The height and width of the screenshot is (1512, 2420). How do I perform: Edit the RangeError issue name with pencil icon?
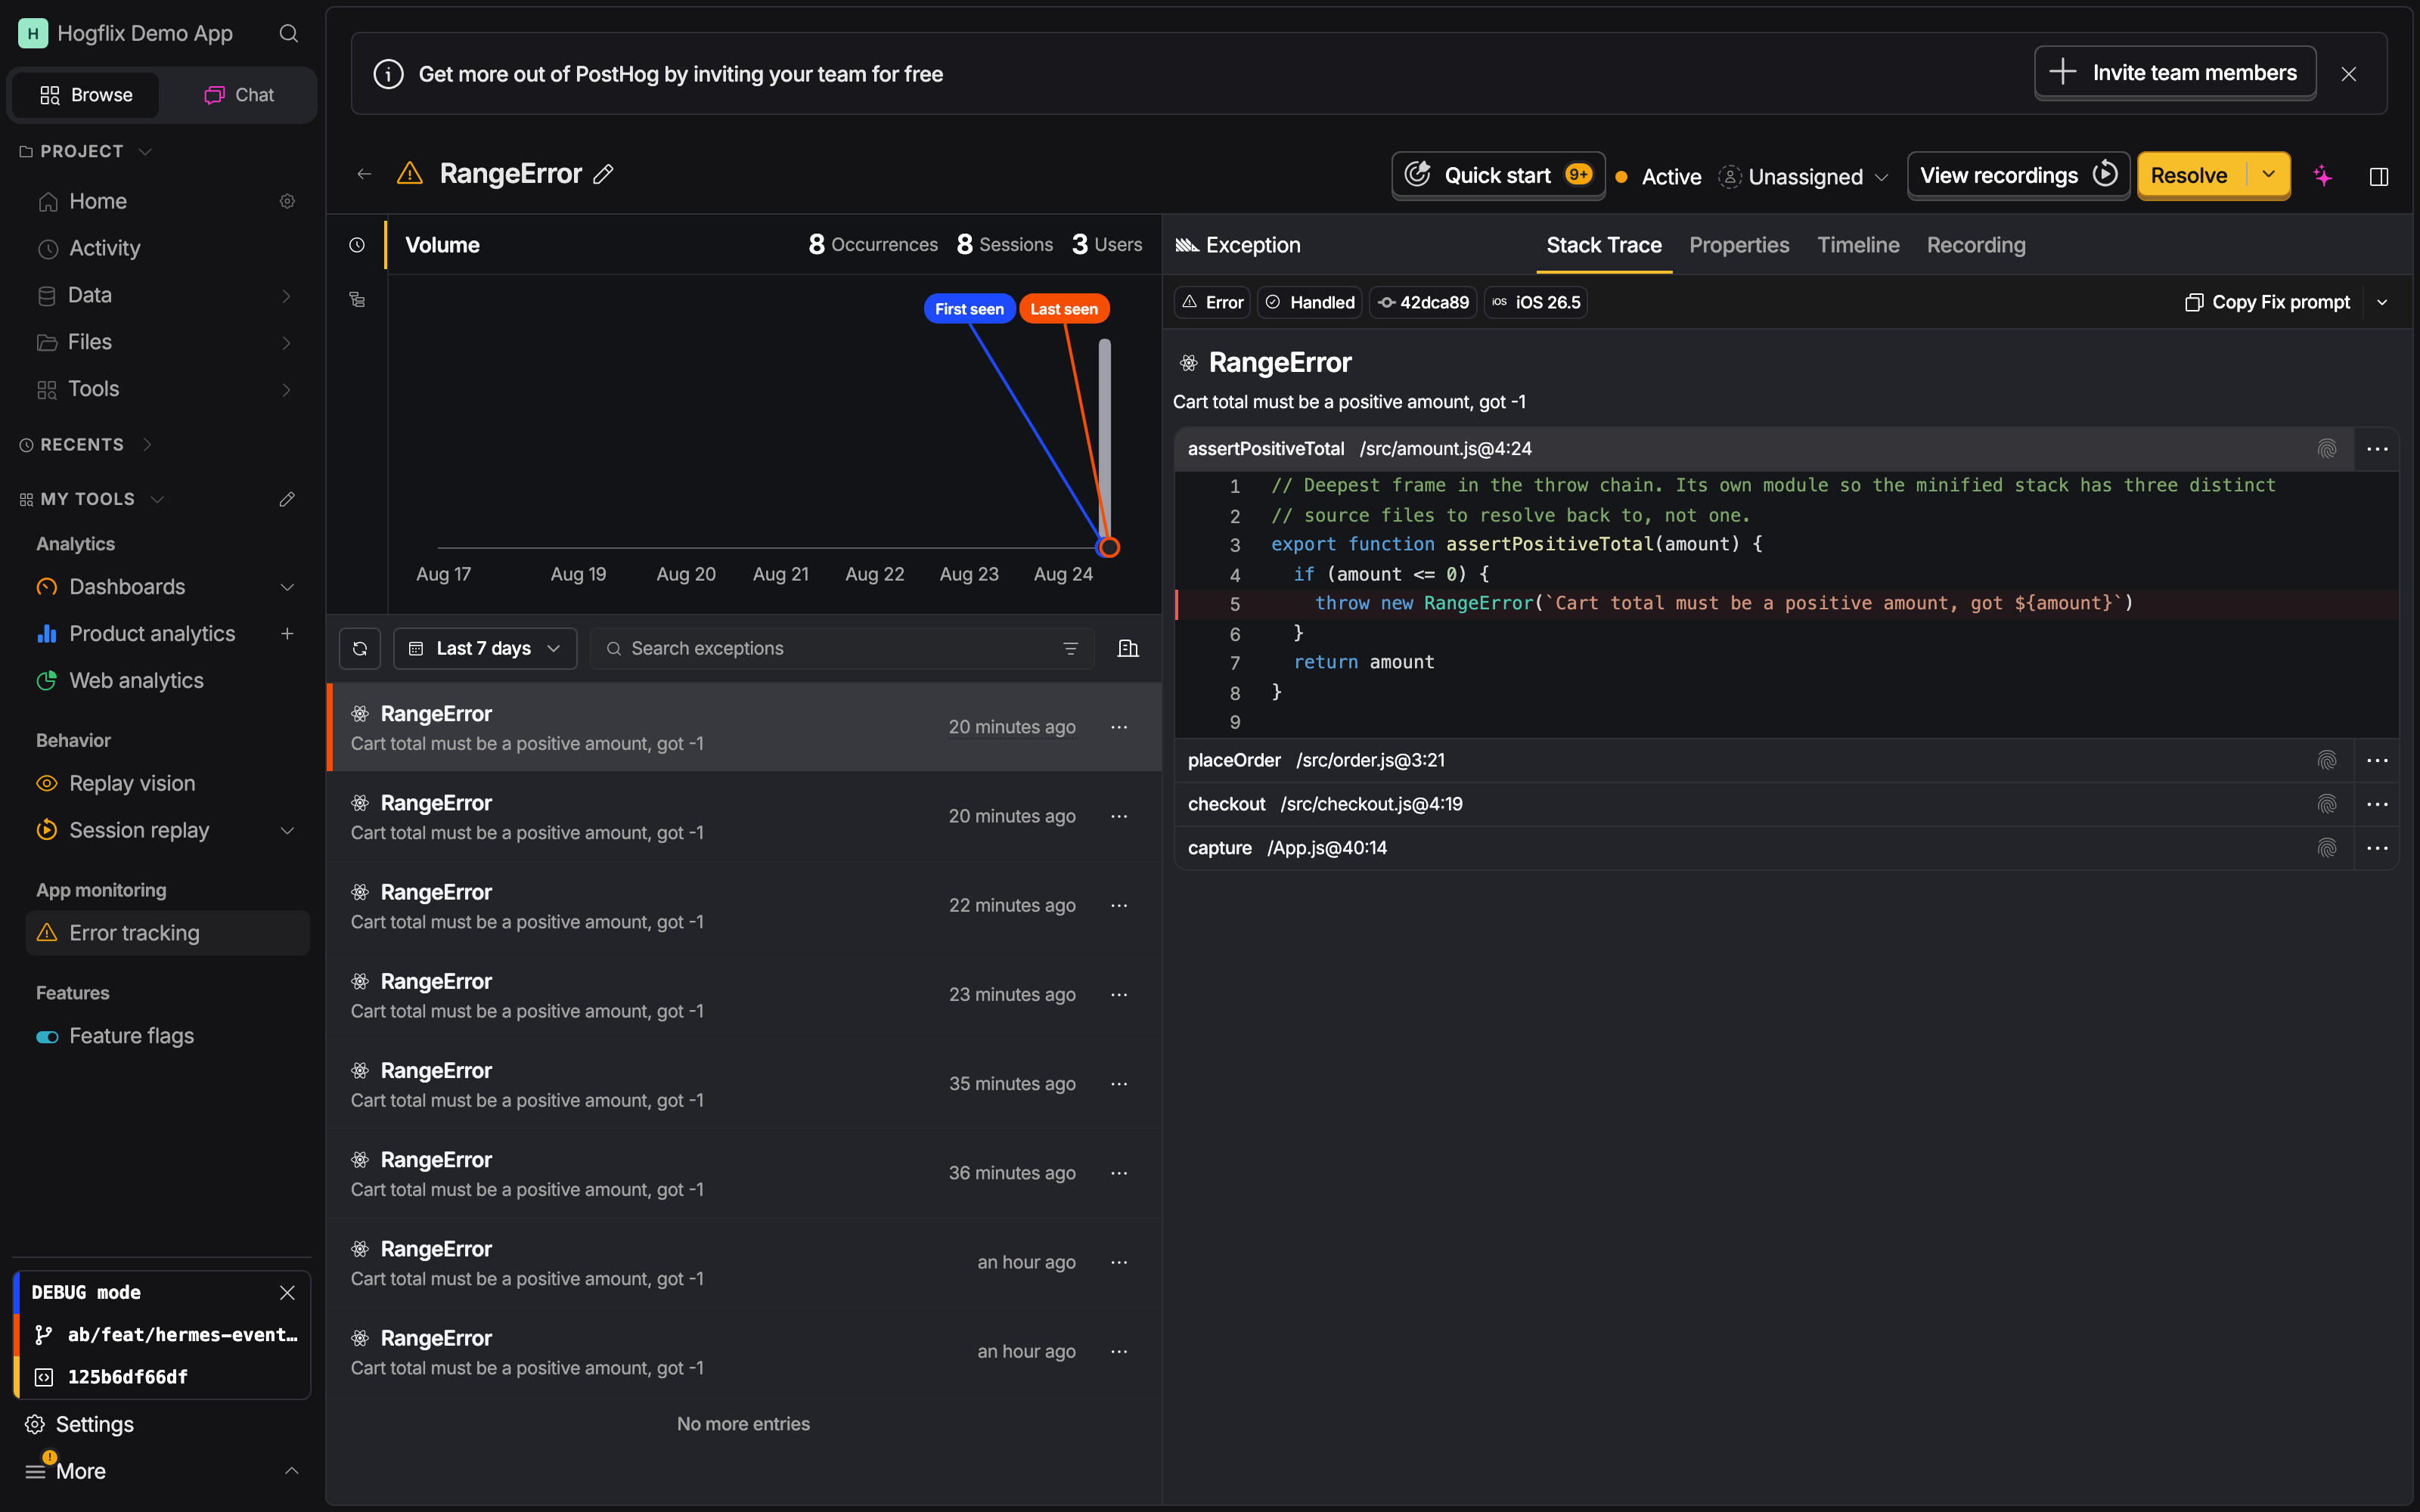click(603, 174)
